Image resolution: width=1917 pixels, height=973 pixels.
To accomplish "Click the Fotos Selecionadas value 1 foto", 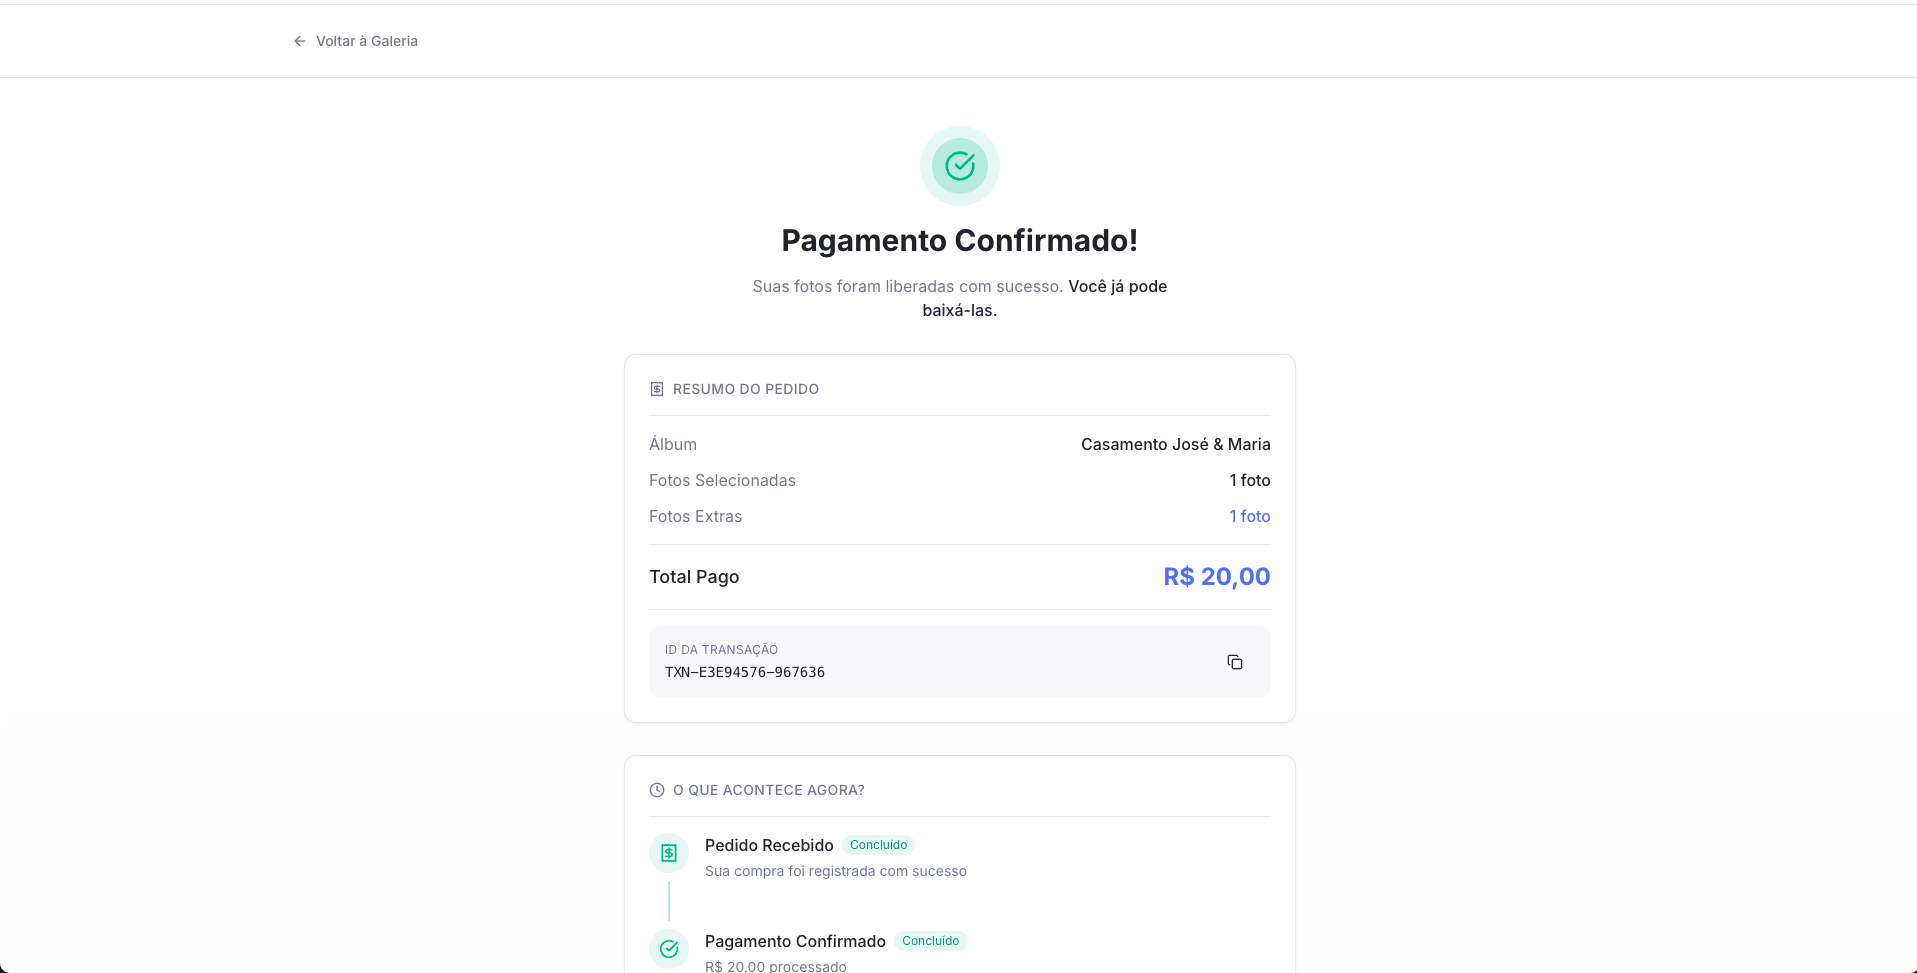I will [1250, 480].
